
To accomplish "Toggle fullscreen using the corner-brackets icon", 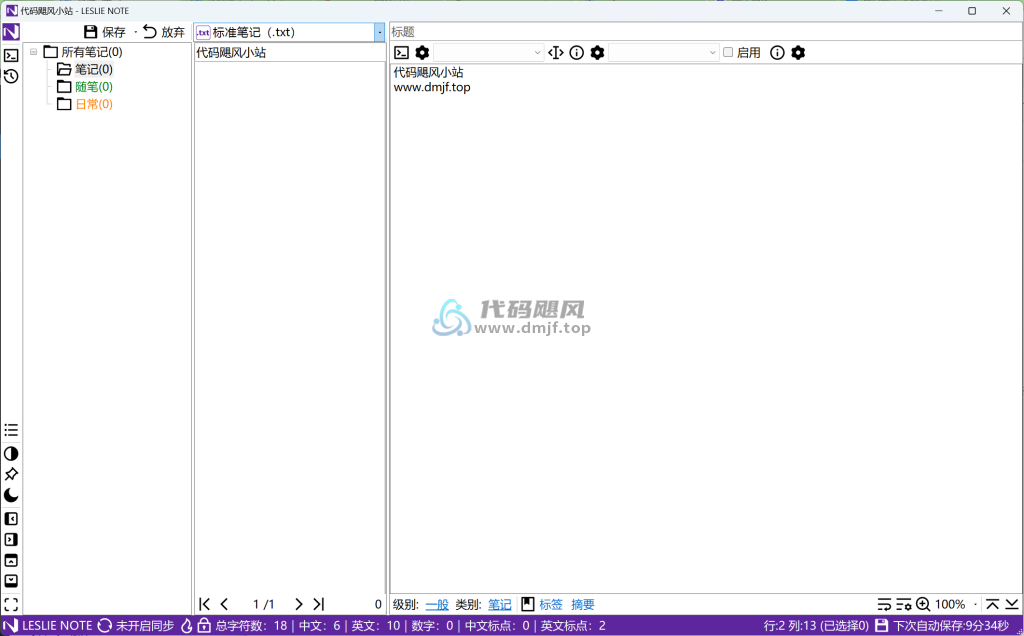I will [11, 605].
